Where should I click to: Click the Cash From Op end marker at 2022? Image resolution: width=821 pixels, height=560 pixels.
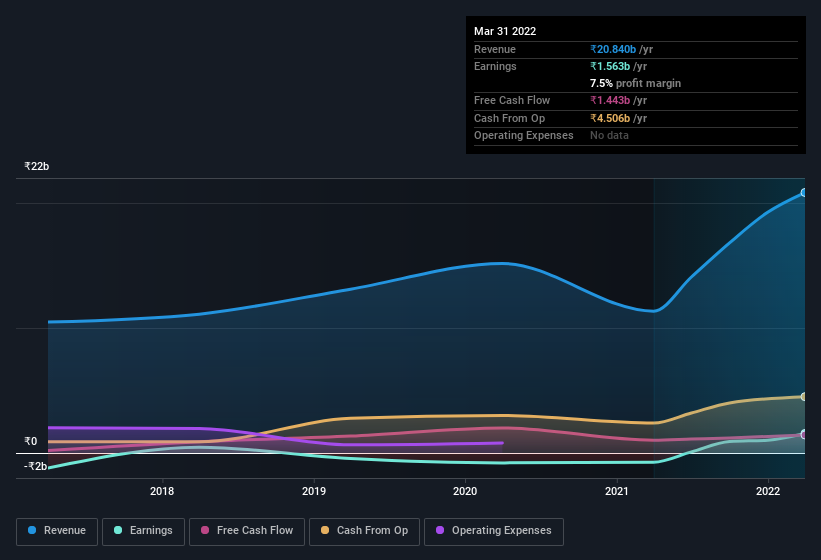point(804,397)
